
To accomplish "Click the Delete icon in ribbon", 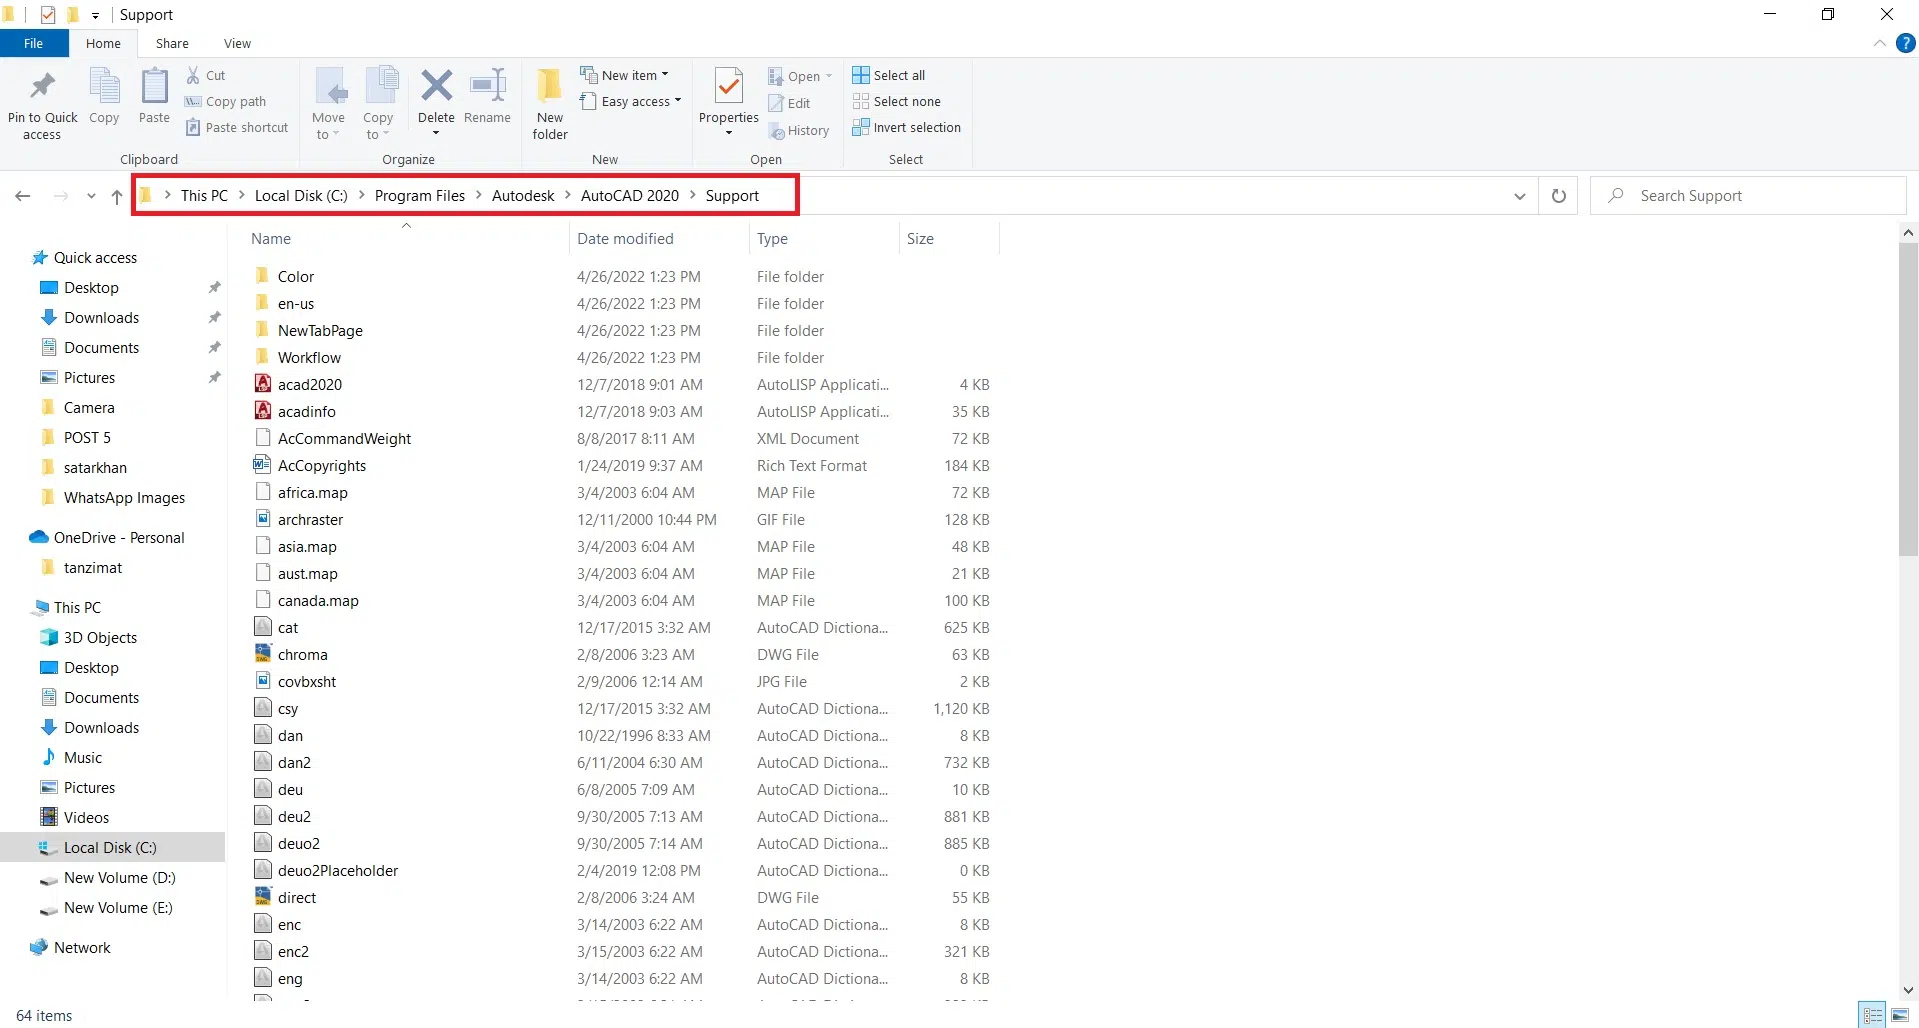I will (x=436, y=88).
